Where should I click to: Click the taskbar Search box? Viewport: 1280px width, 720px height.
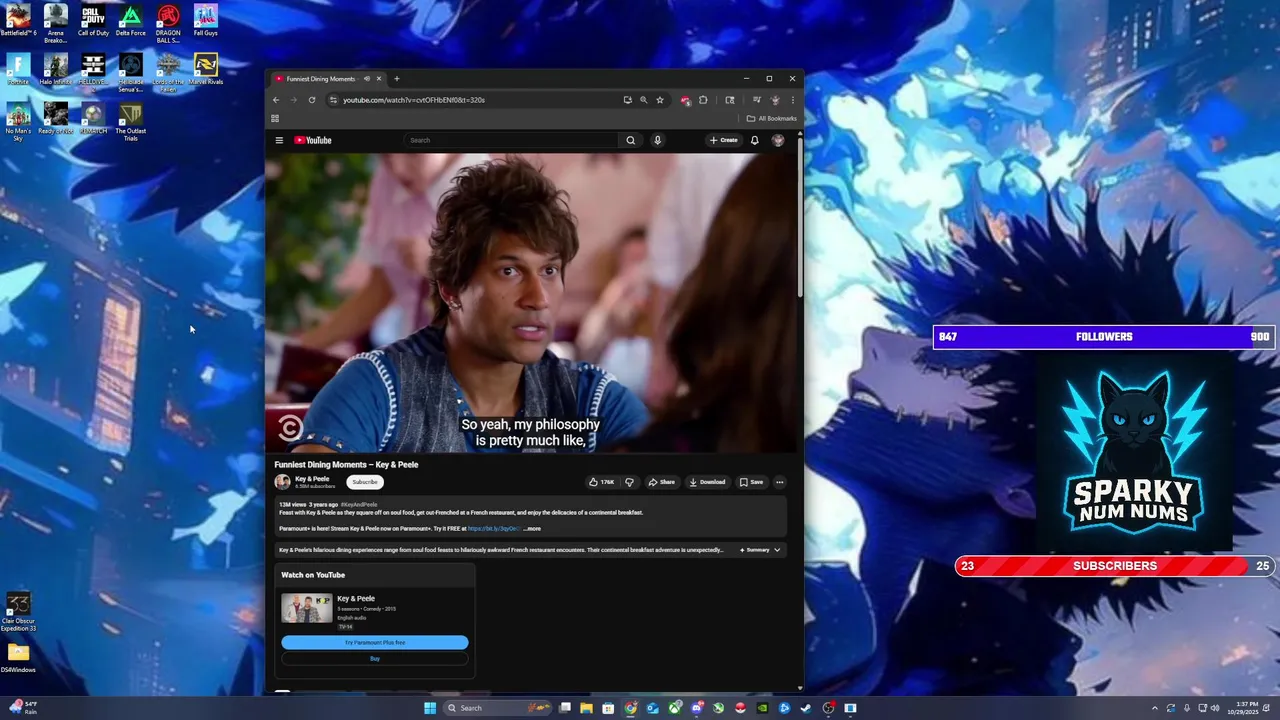497,708
